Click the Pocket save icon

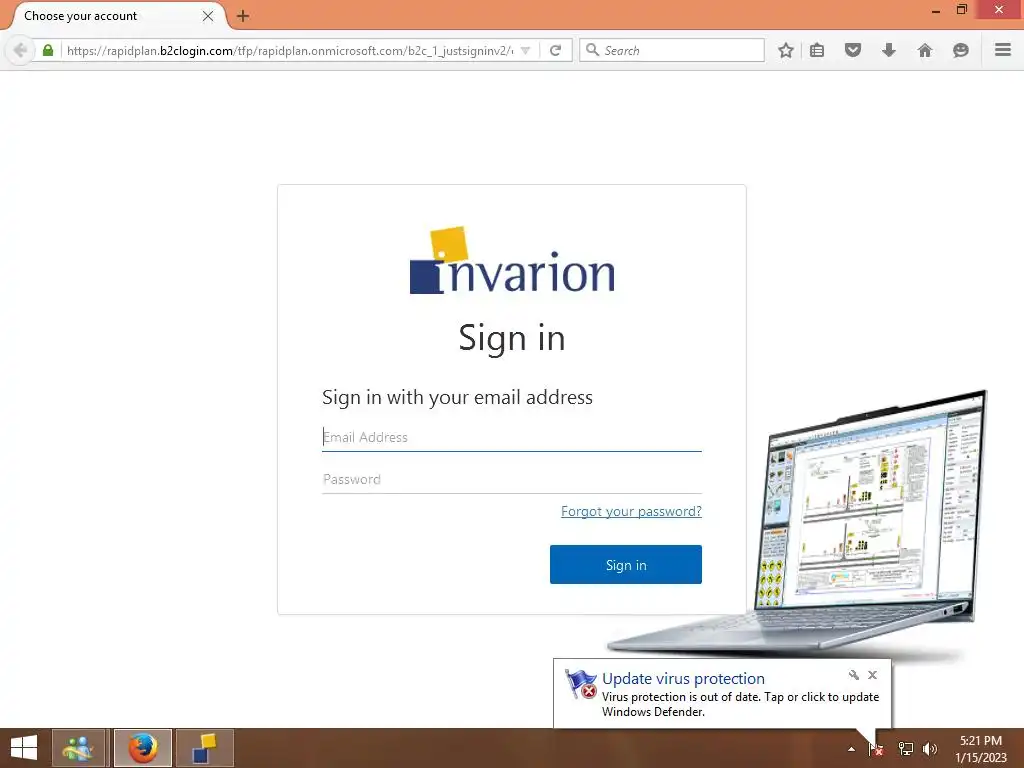pos(853,50)
